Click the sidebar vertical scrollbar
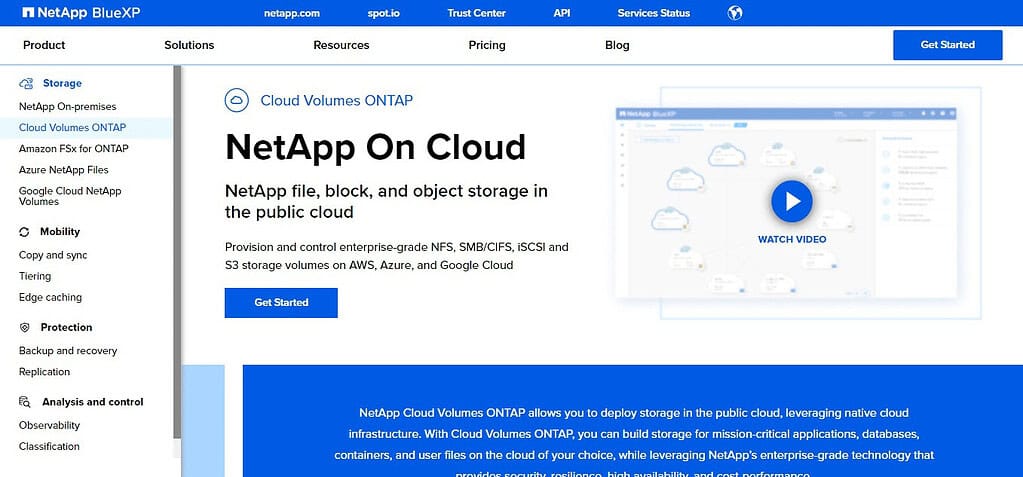Viewport: 1023px width, 477px height. coord(177,252)
